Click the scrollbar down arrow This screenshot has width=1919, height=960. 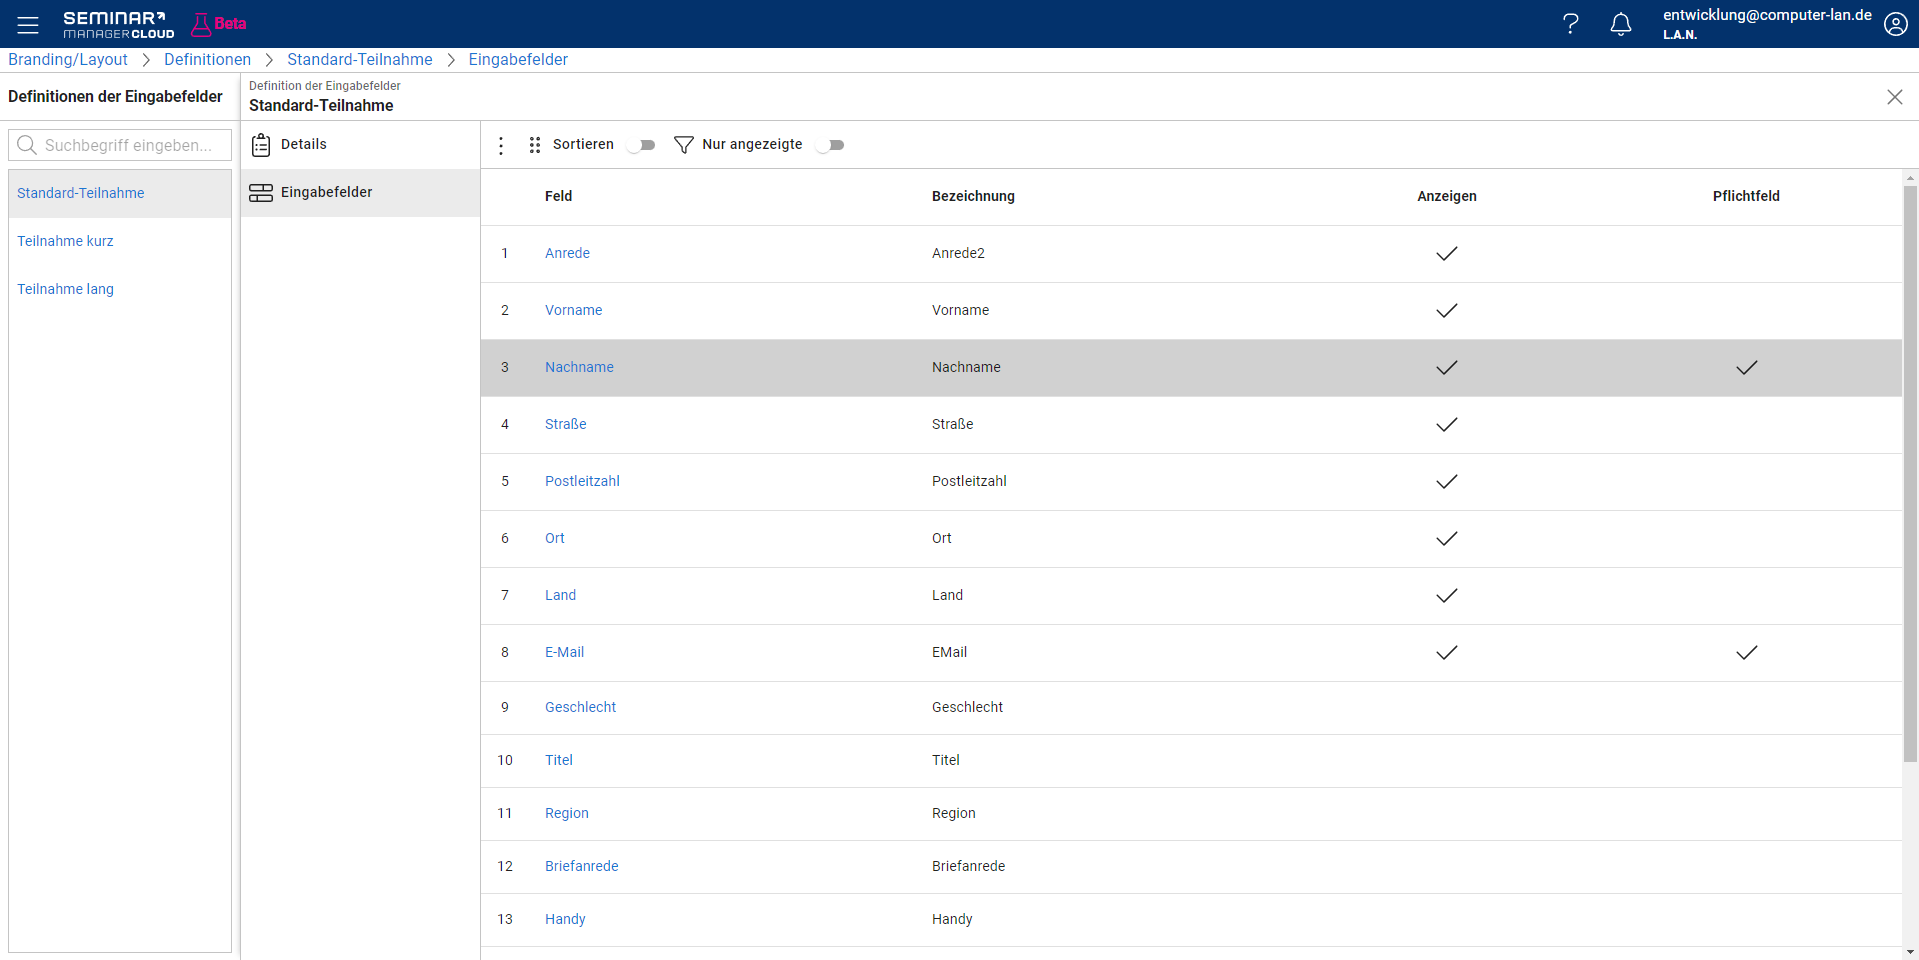tap(1910, 952)
